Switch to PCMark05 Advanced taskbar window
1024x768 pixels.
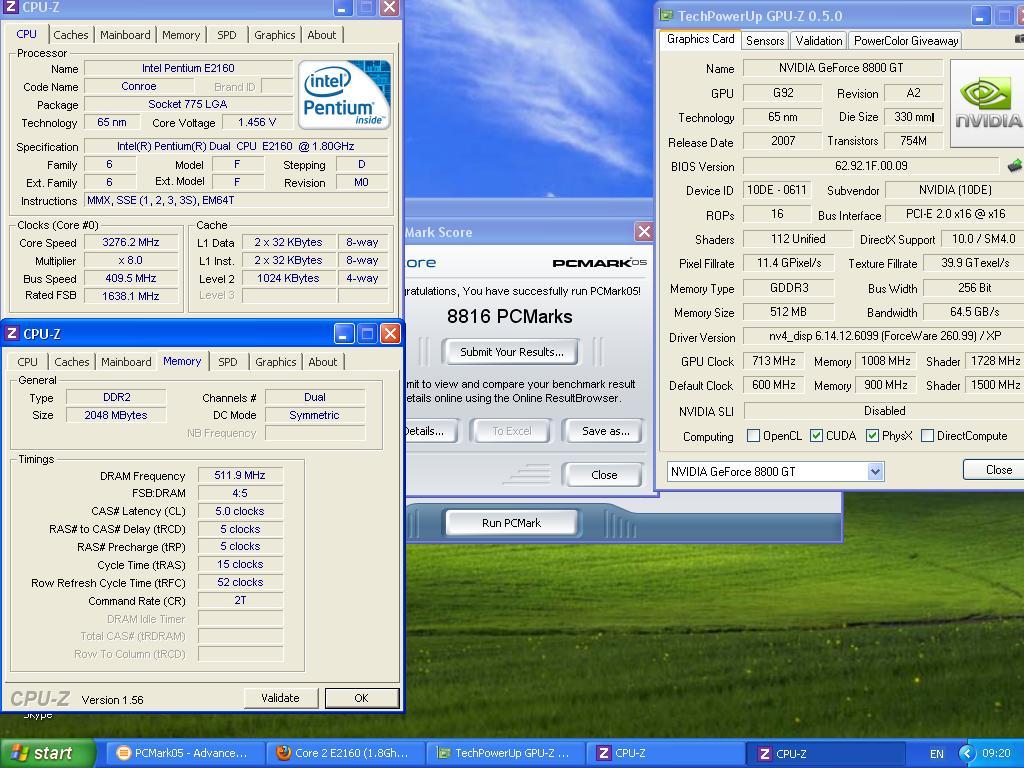click(x=184, y=753)
